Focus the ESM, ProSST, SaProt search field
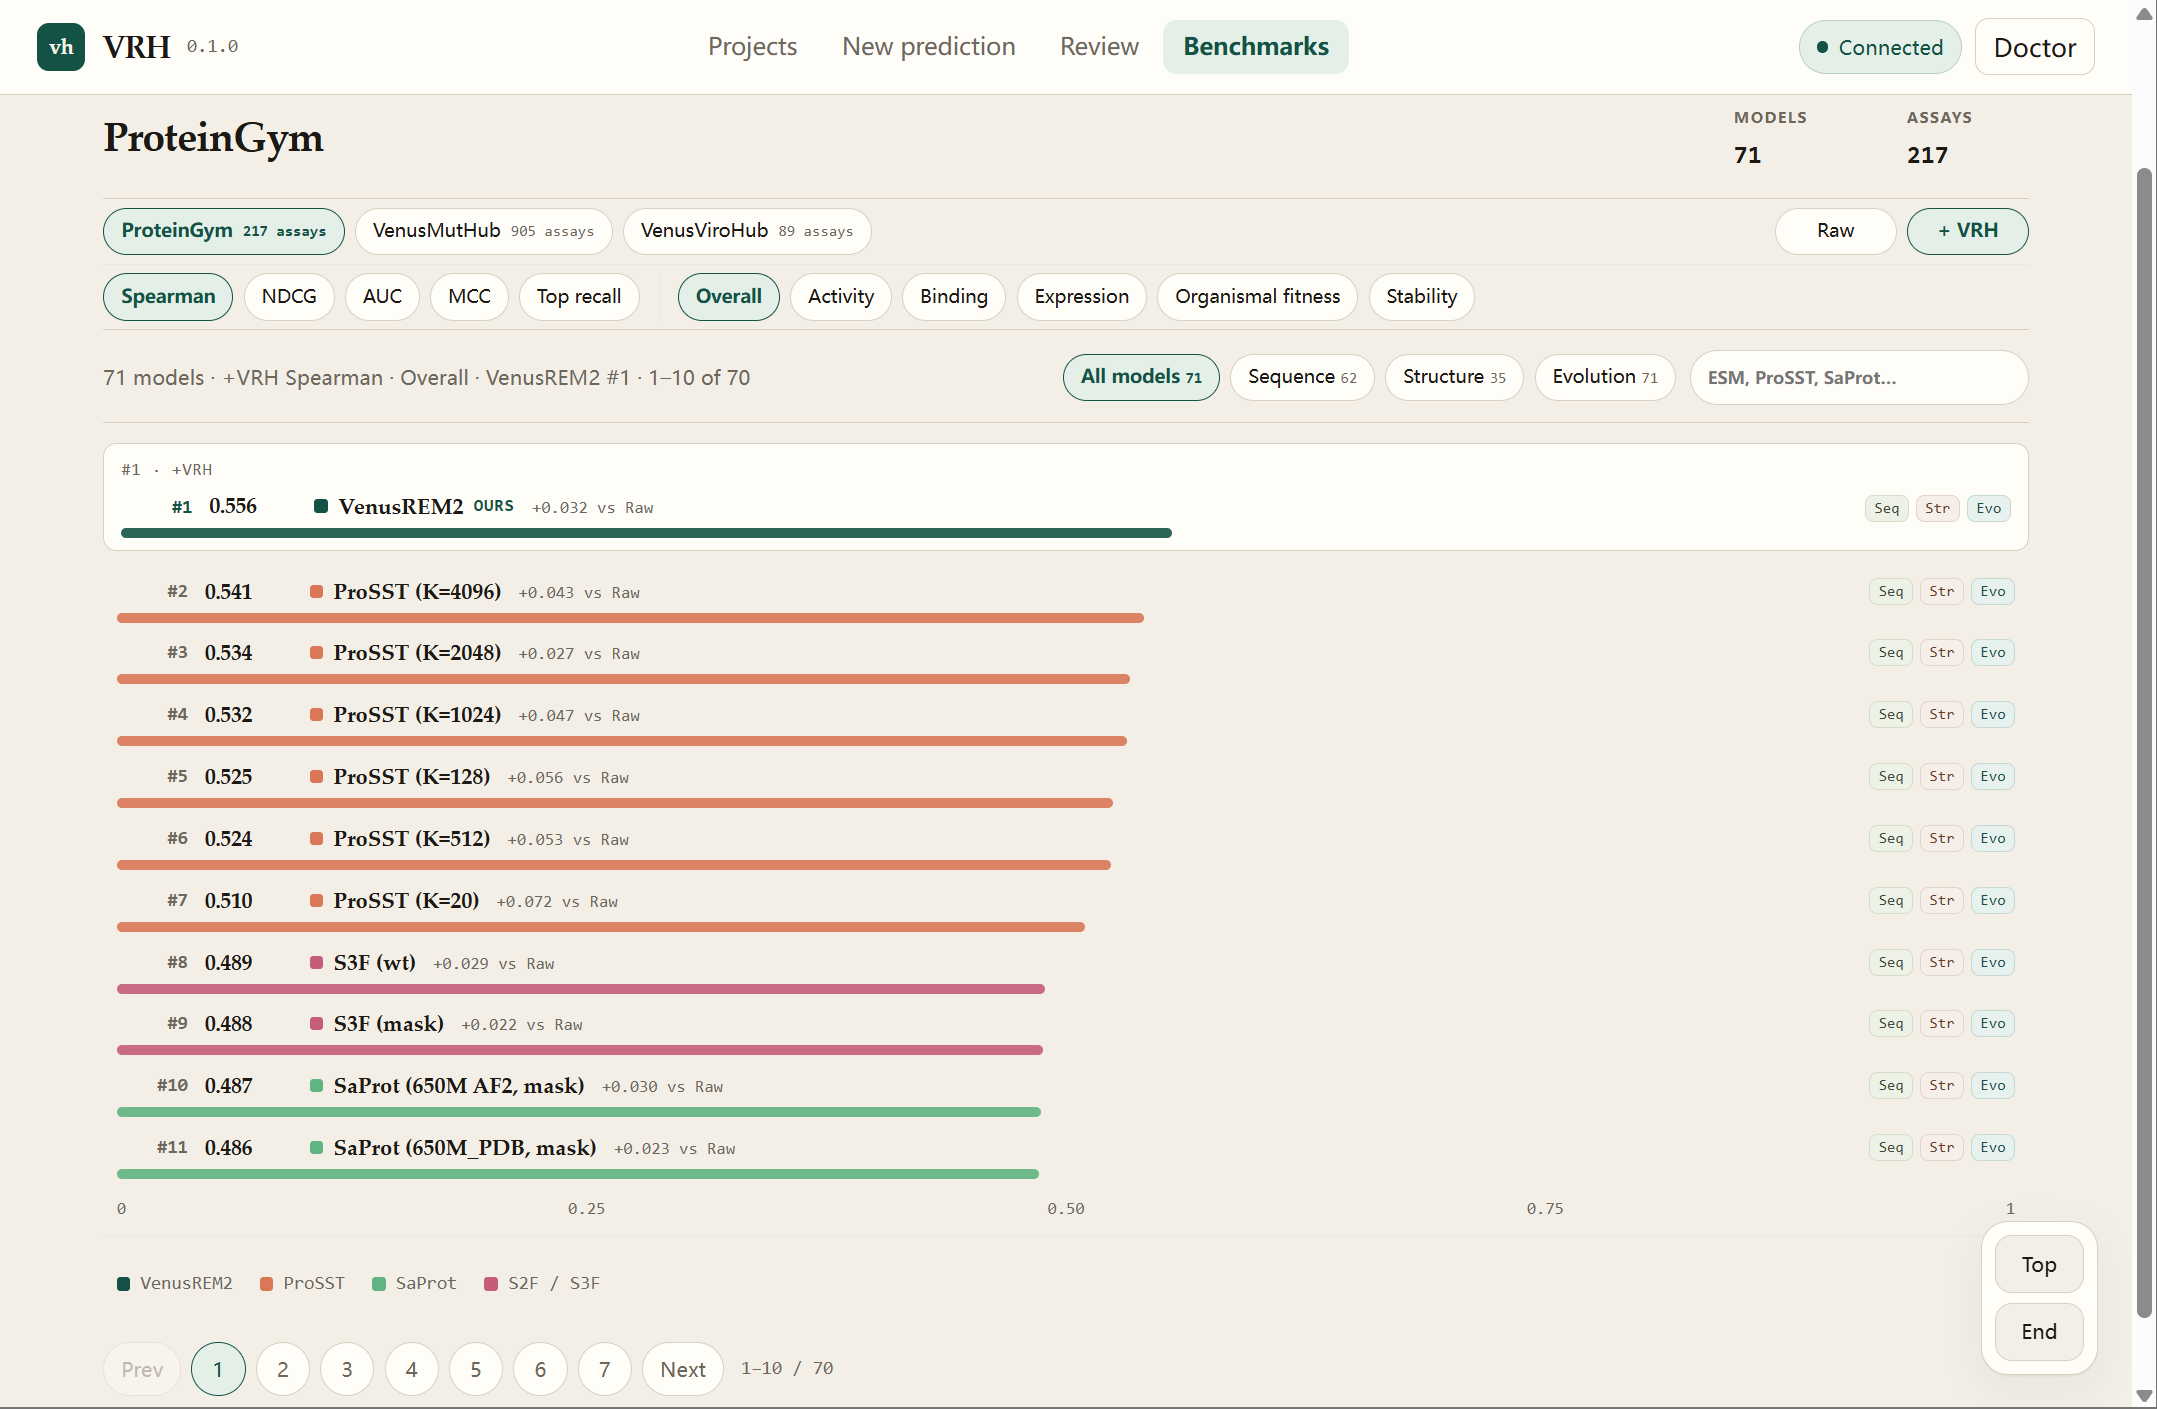Viewport: 2157px width, 1409px height. [1858, 377]
